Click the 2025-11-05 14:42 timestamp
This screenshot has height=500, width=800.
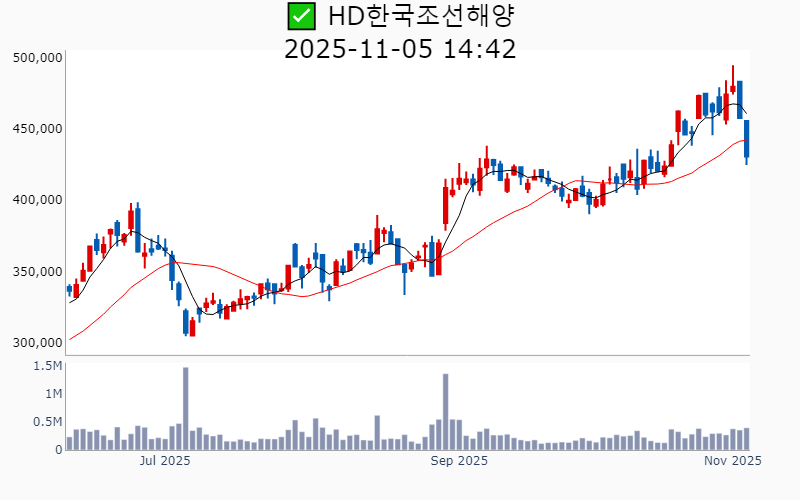pyautogui.click(x=400, y=48)
